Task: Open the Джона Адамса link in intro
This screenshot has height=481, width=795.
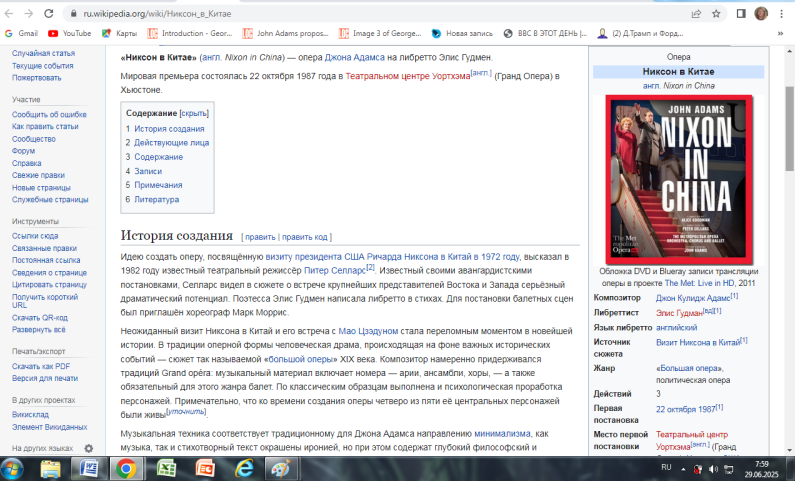Action: click(x=354, y=57)
